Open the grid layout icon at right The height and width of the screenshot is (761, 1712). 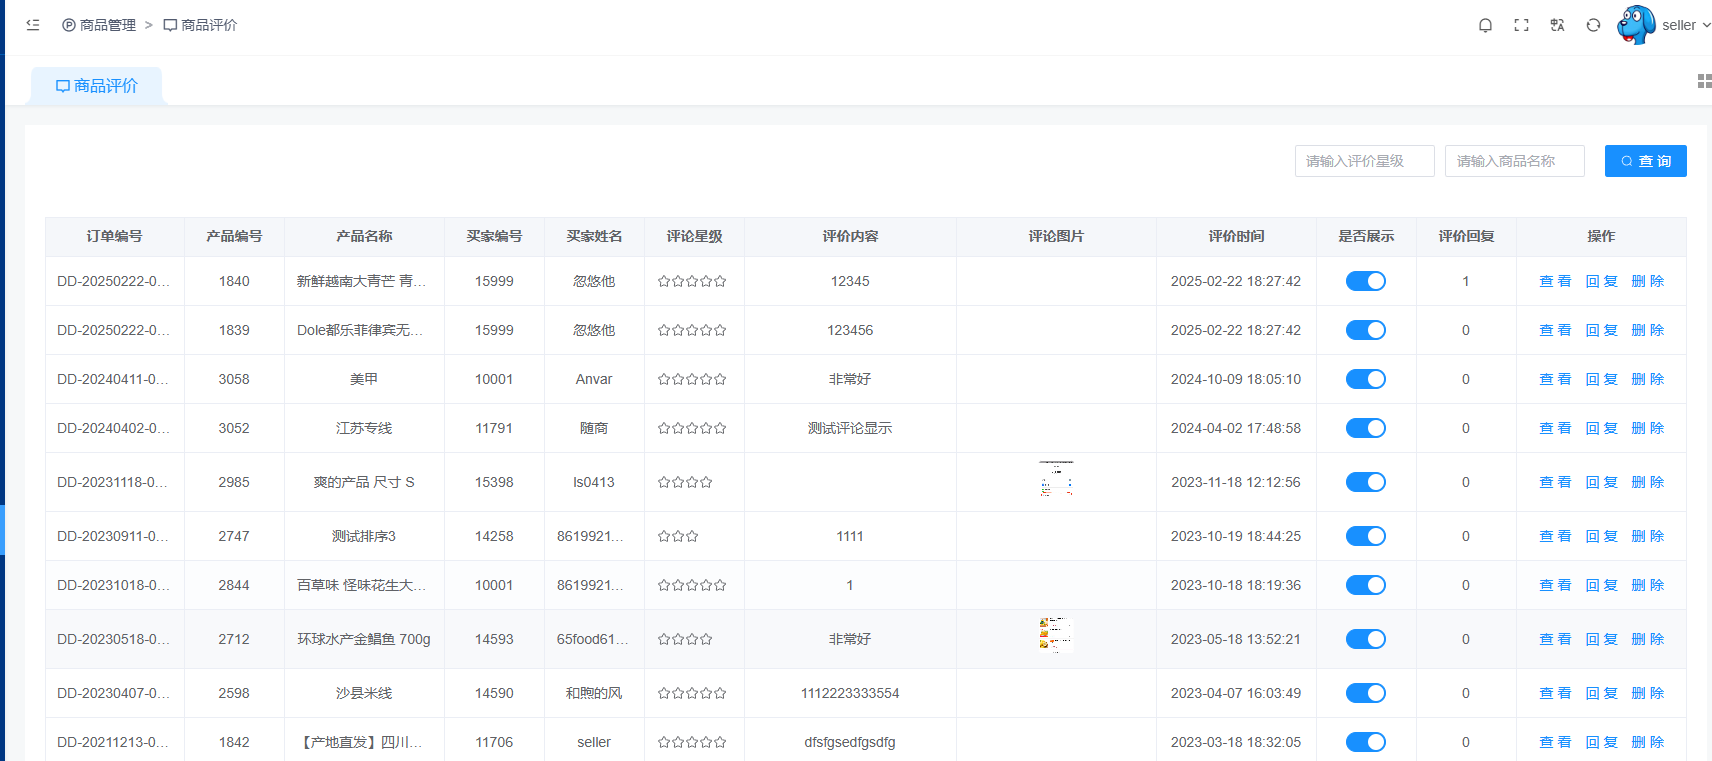tap(1704, 81)
